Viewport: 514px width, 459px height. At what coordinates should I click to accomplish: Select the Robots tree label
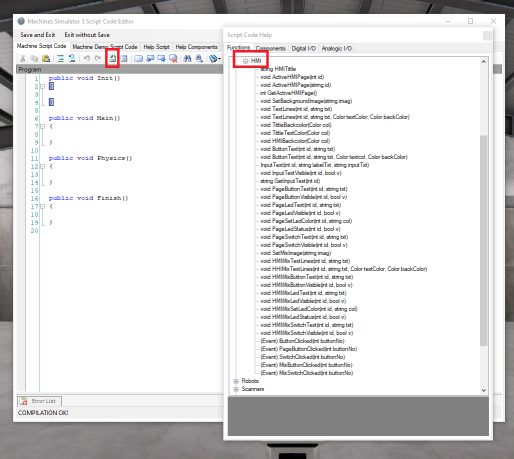250,381
